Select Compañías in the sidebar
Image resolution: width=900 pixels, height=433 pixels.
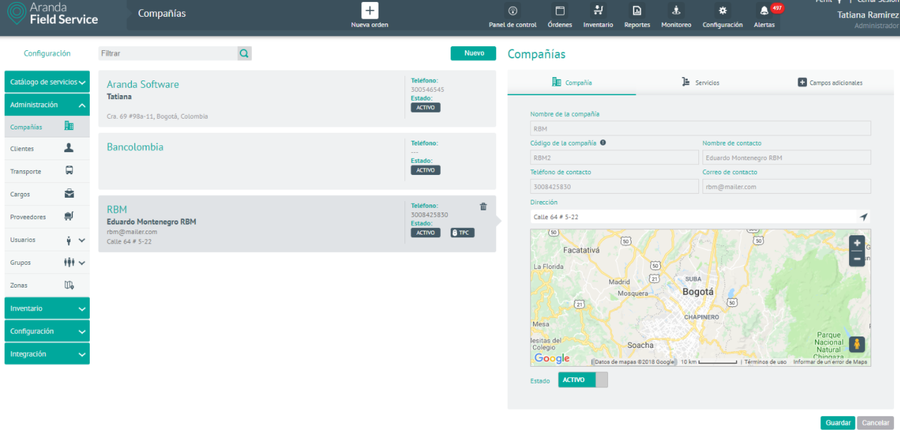[x=47, y=126]
